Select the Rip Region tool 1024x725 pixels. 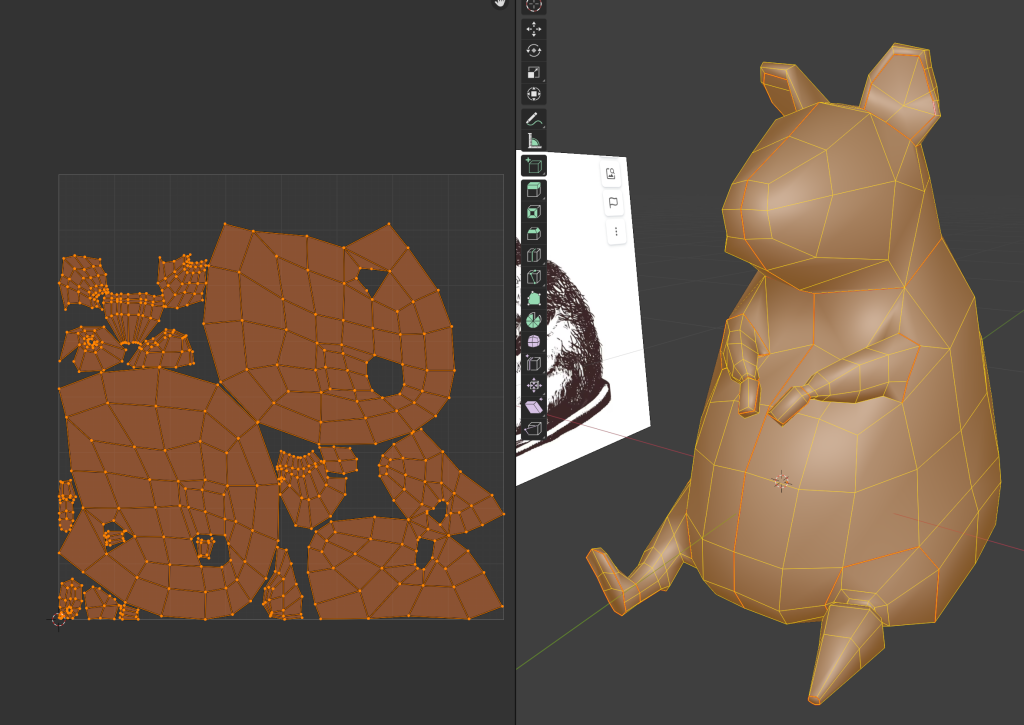pyautogui.click(x=534, y=428)
